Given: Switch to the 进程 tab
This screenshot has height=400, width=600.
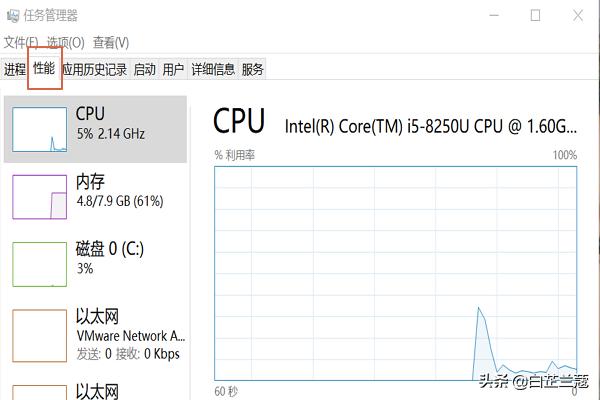Looking at the screenshot, I should click(15, 69).
